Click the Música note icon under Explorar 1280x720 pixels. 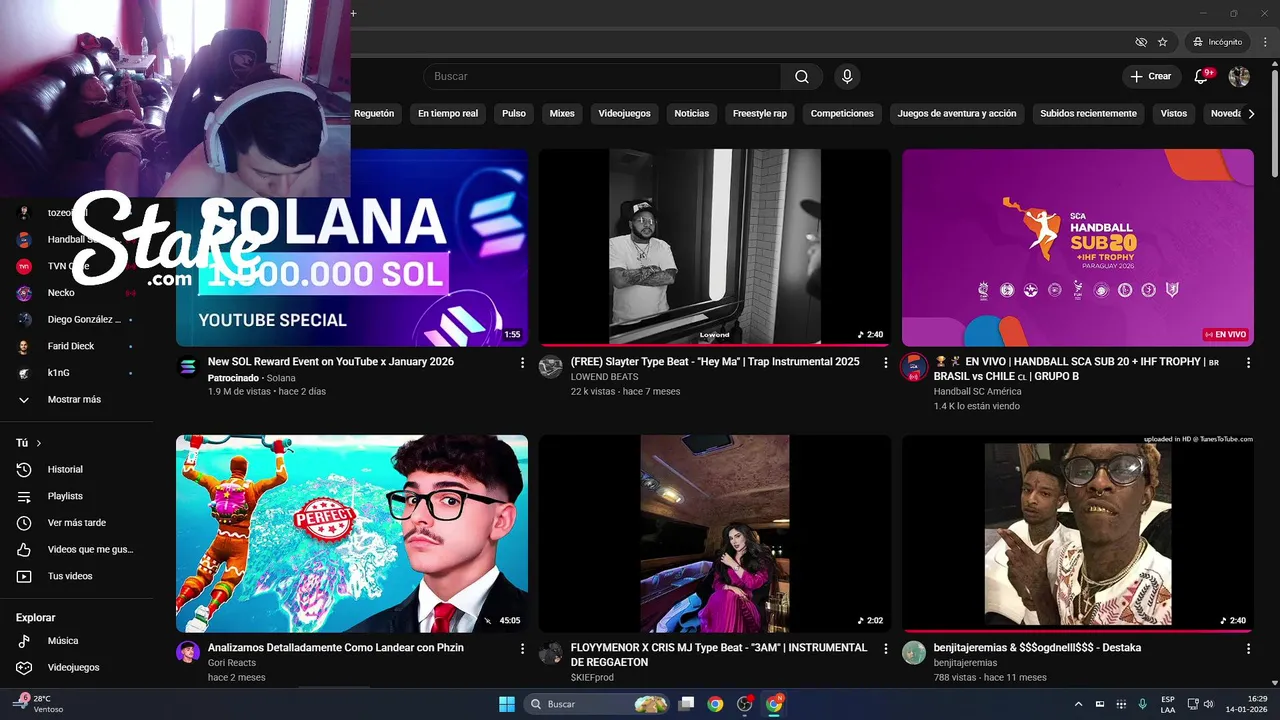tap(25, 641)
